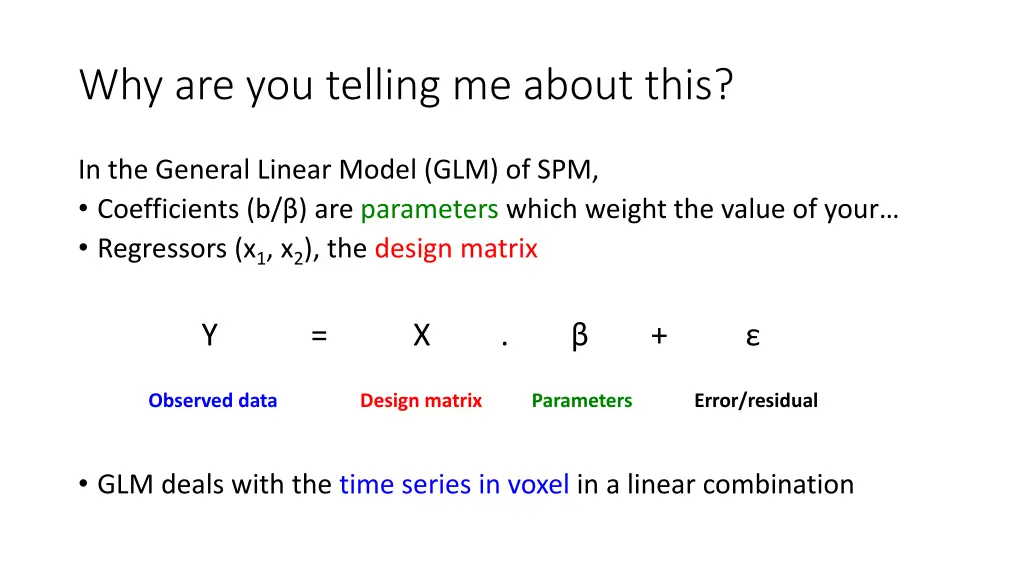
Task: Click the red text 'design matrix' in the bullet
Action: (456, 249)
